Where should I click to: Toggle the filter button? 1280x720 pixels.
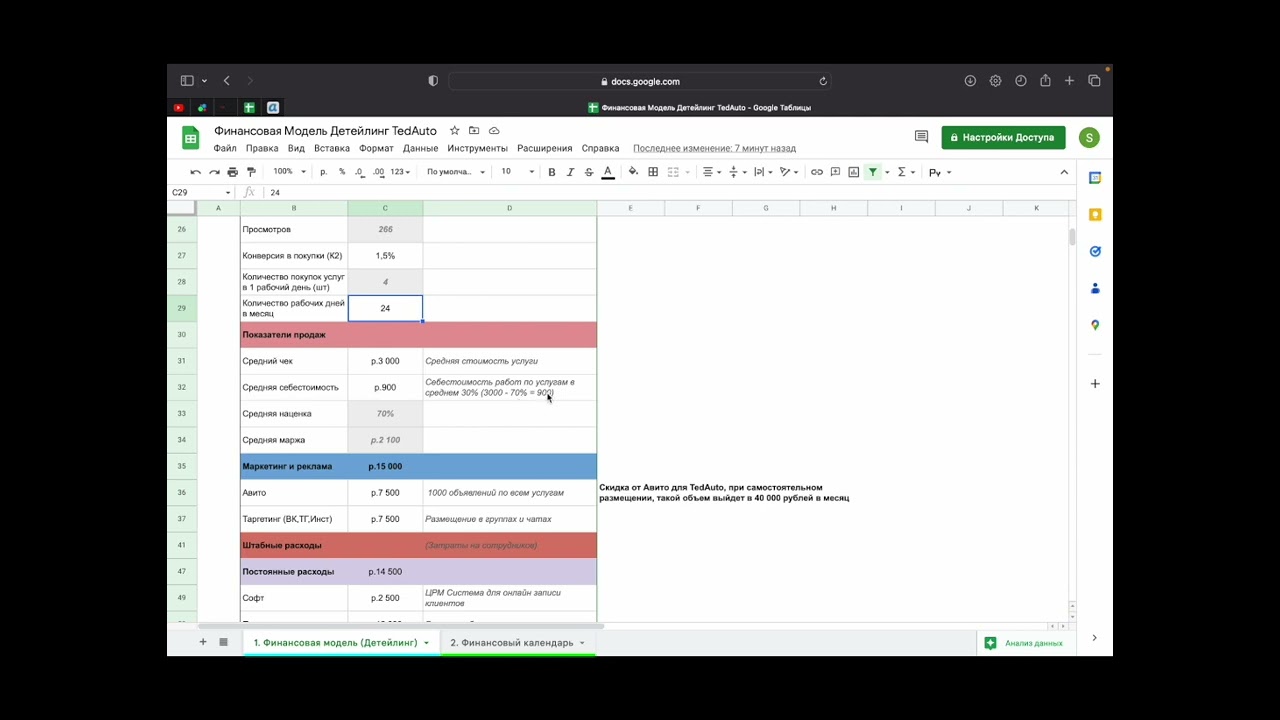pos(873,172)
